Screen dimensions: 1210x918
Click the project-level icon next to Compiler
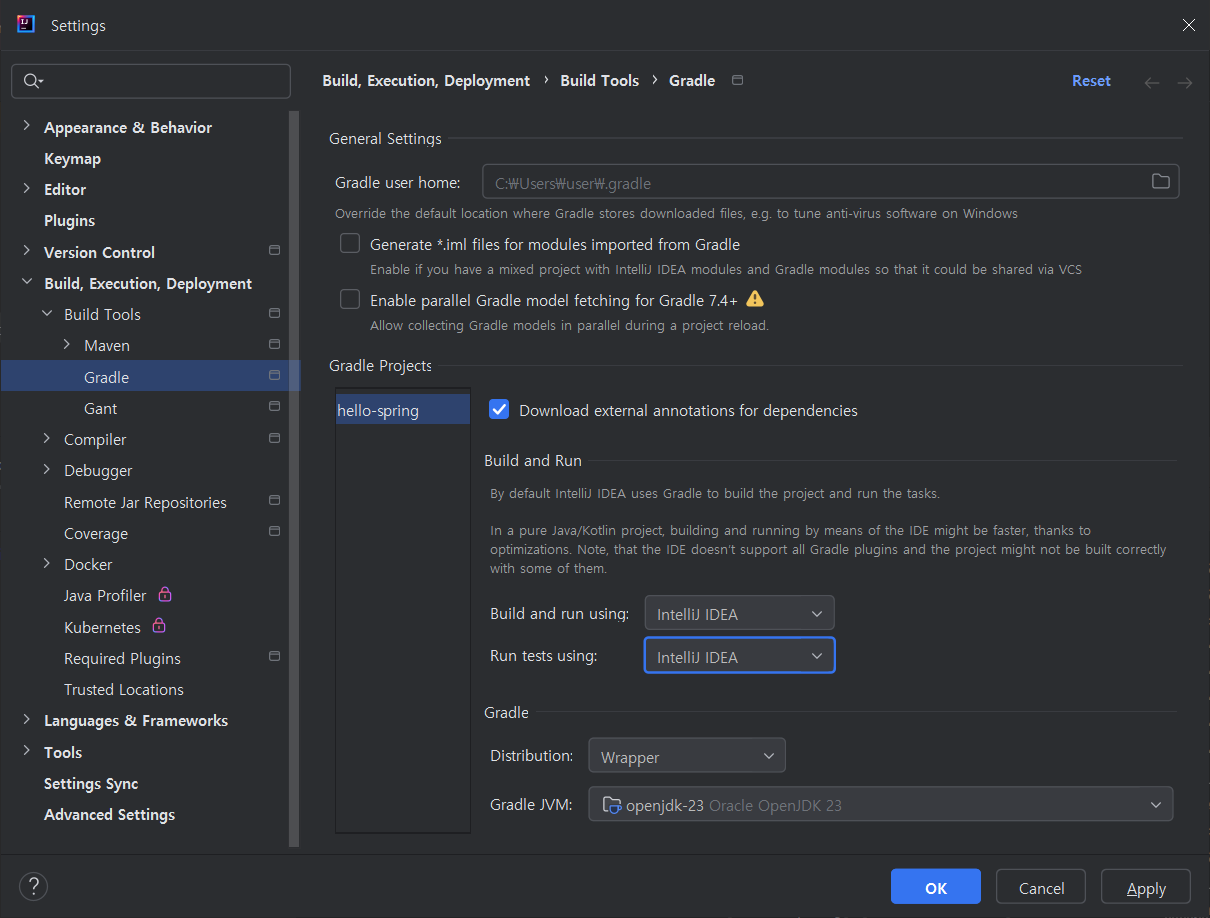274,438
